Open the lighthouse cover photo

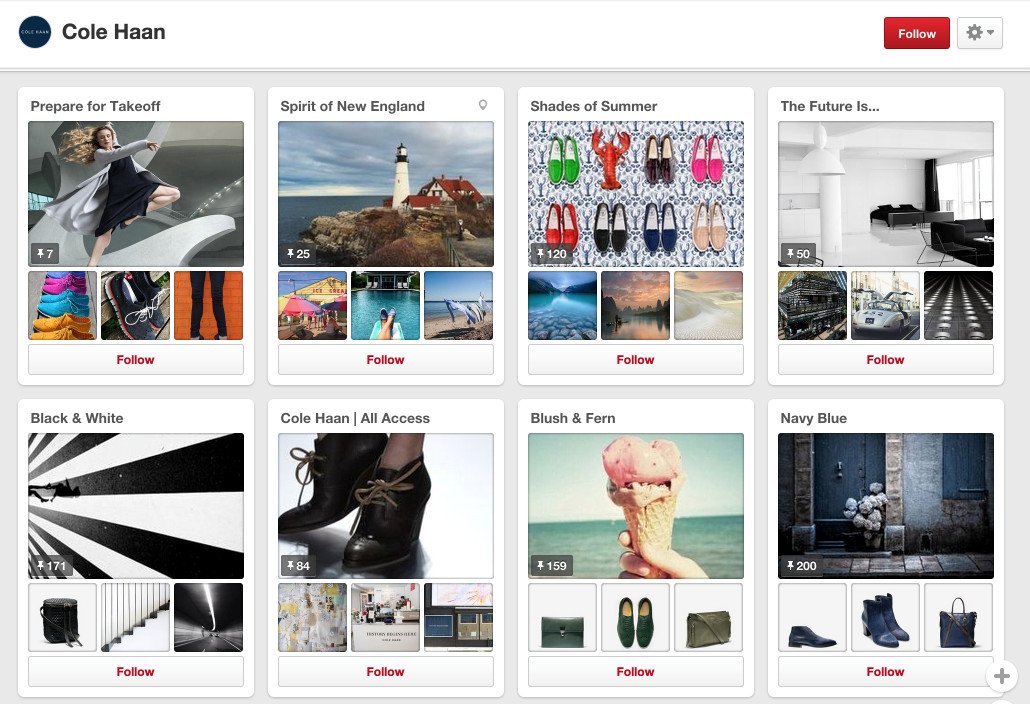click(386, 194)
